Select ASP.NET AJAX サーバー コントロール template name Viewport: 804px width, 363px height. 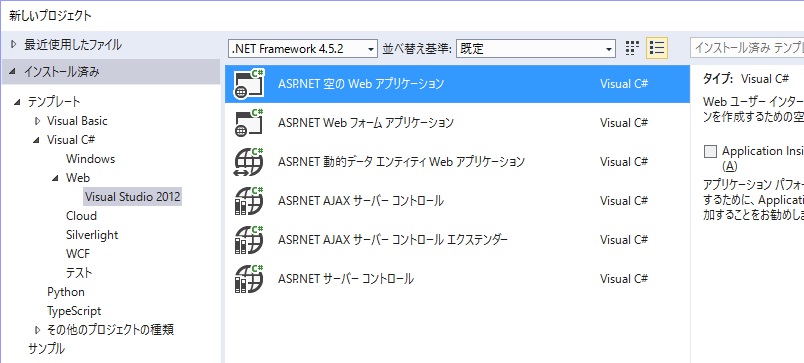point(360,200)
